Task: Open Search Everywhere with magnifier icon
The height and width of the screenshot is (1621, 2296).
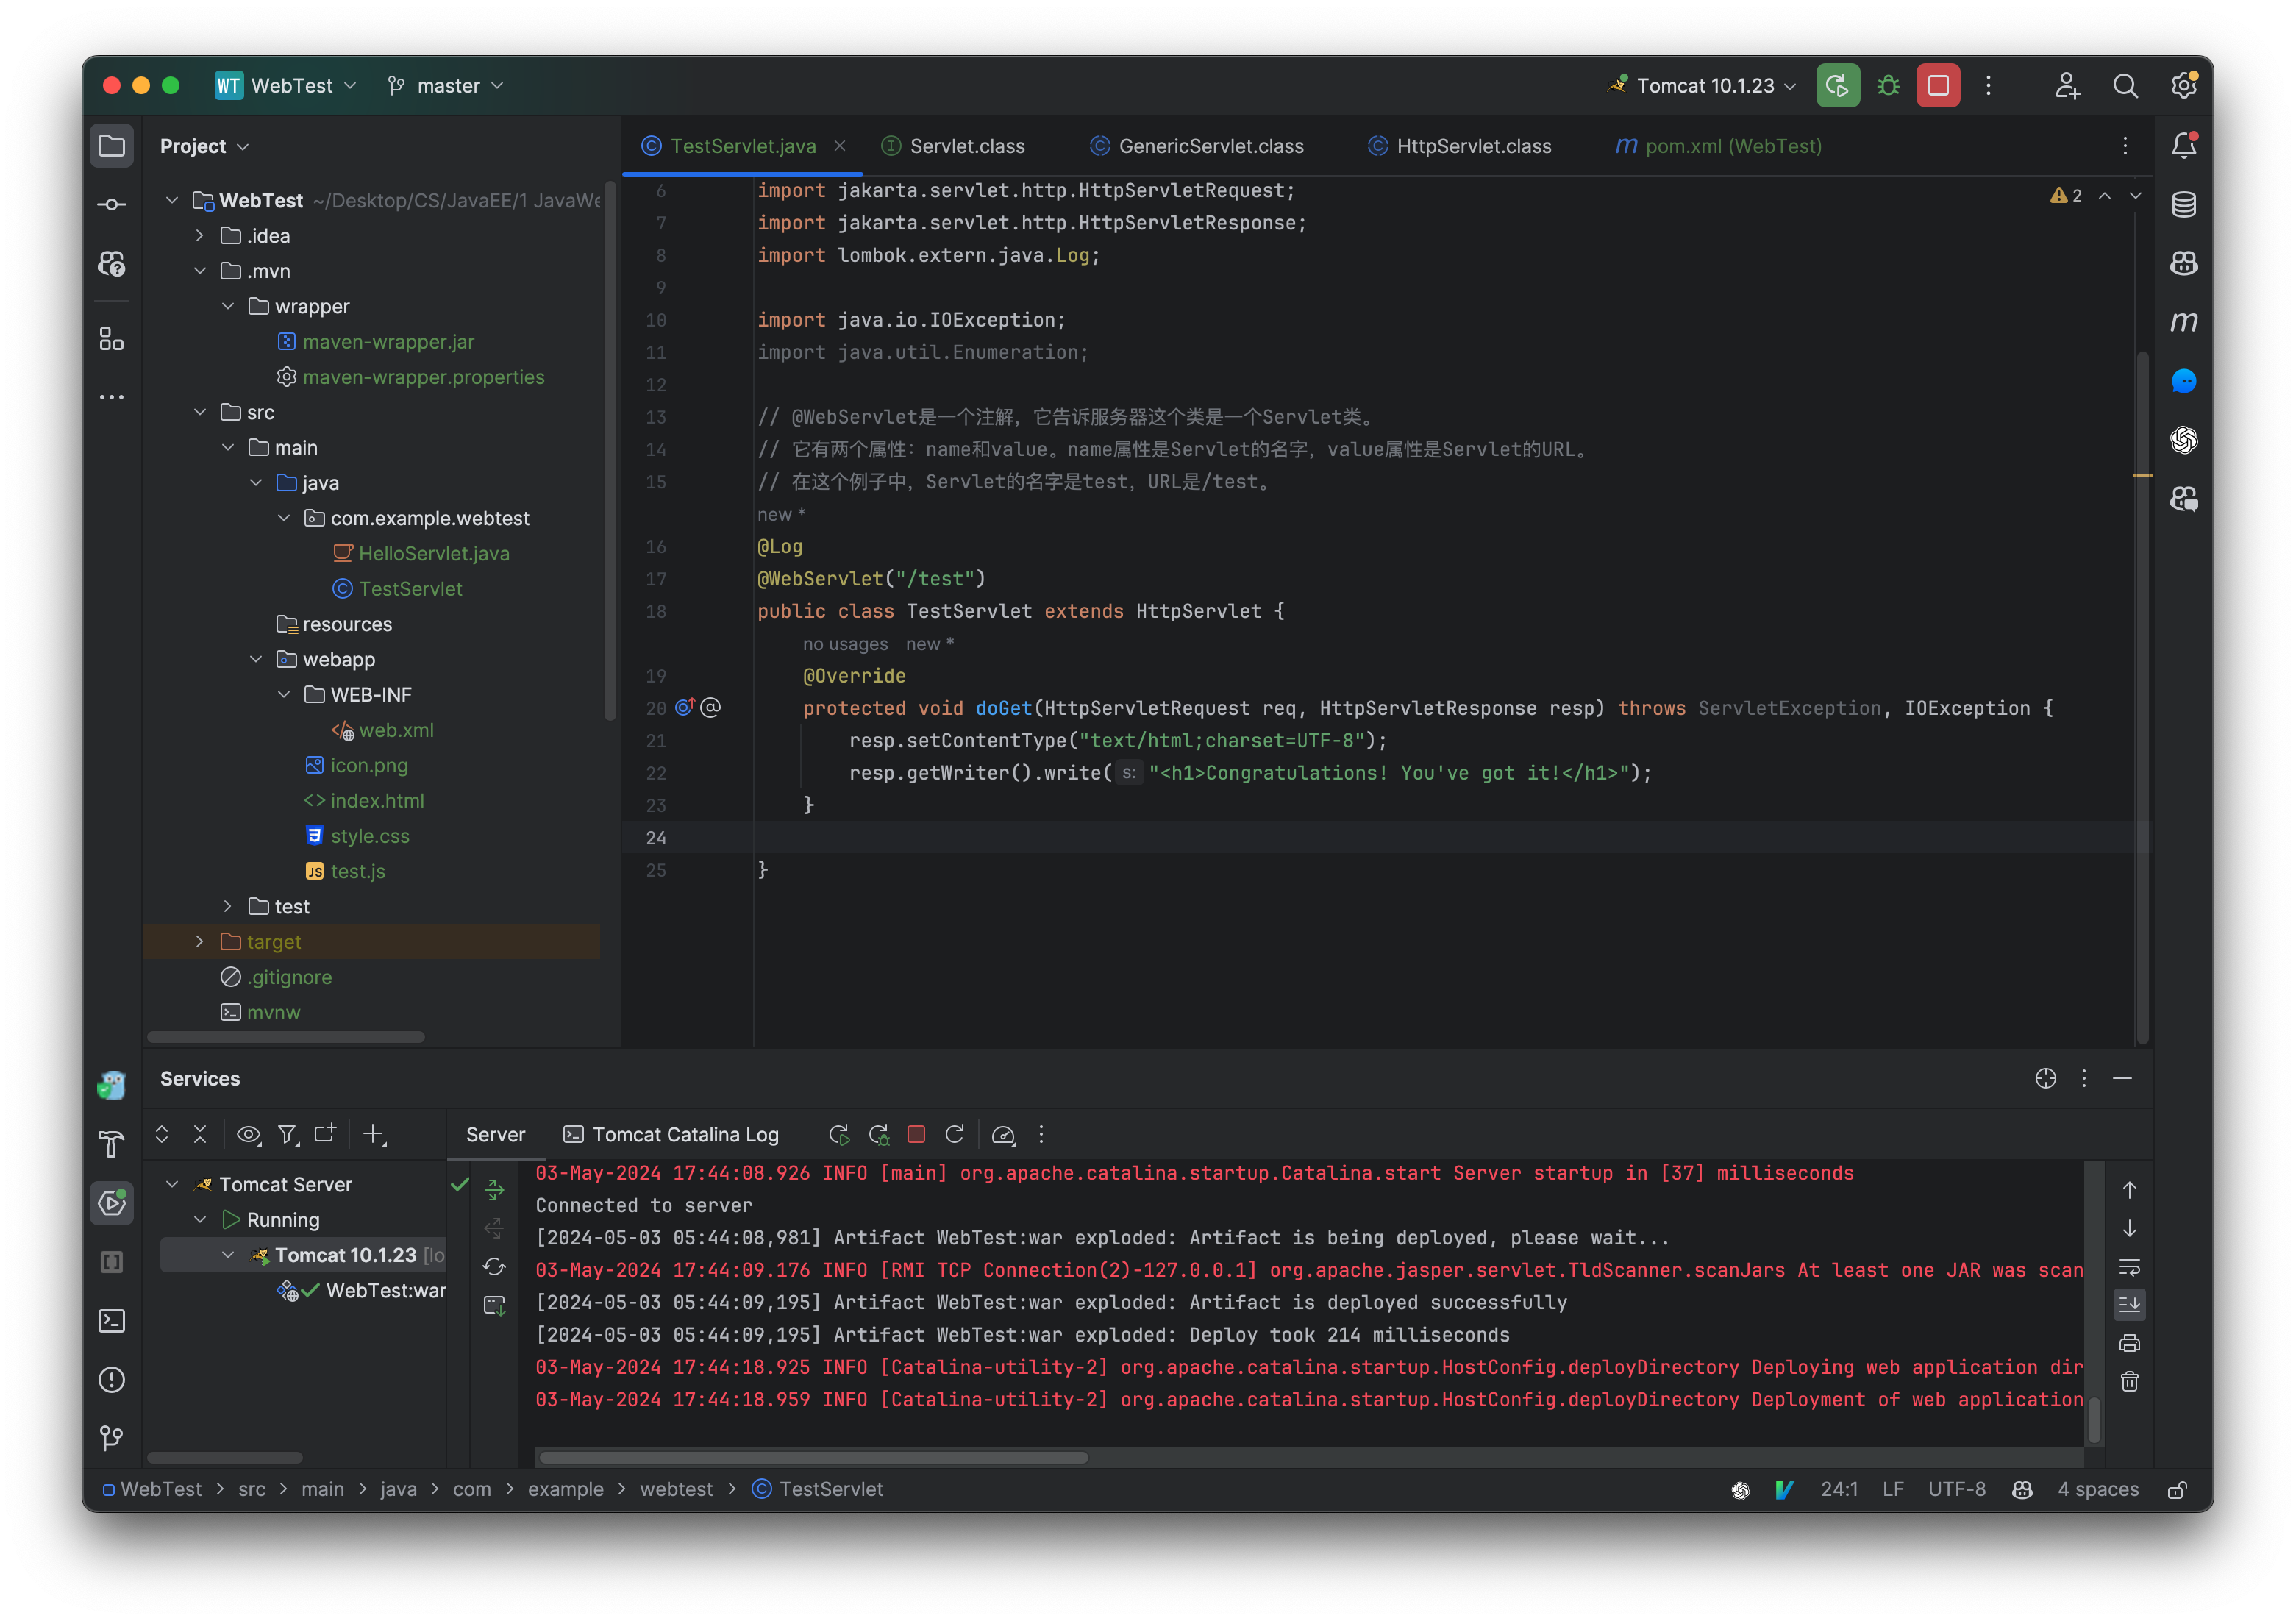Action: click(2126, 85)
